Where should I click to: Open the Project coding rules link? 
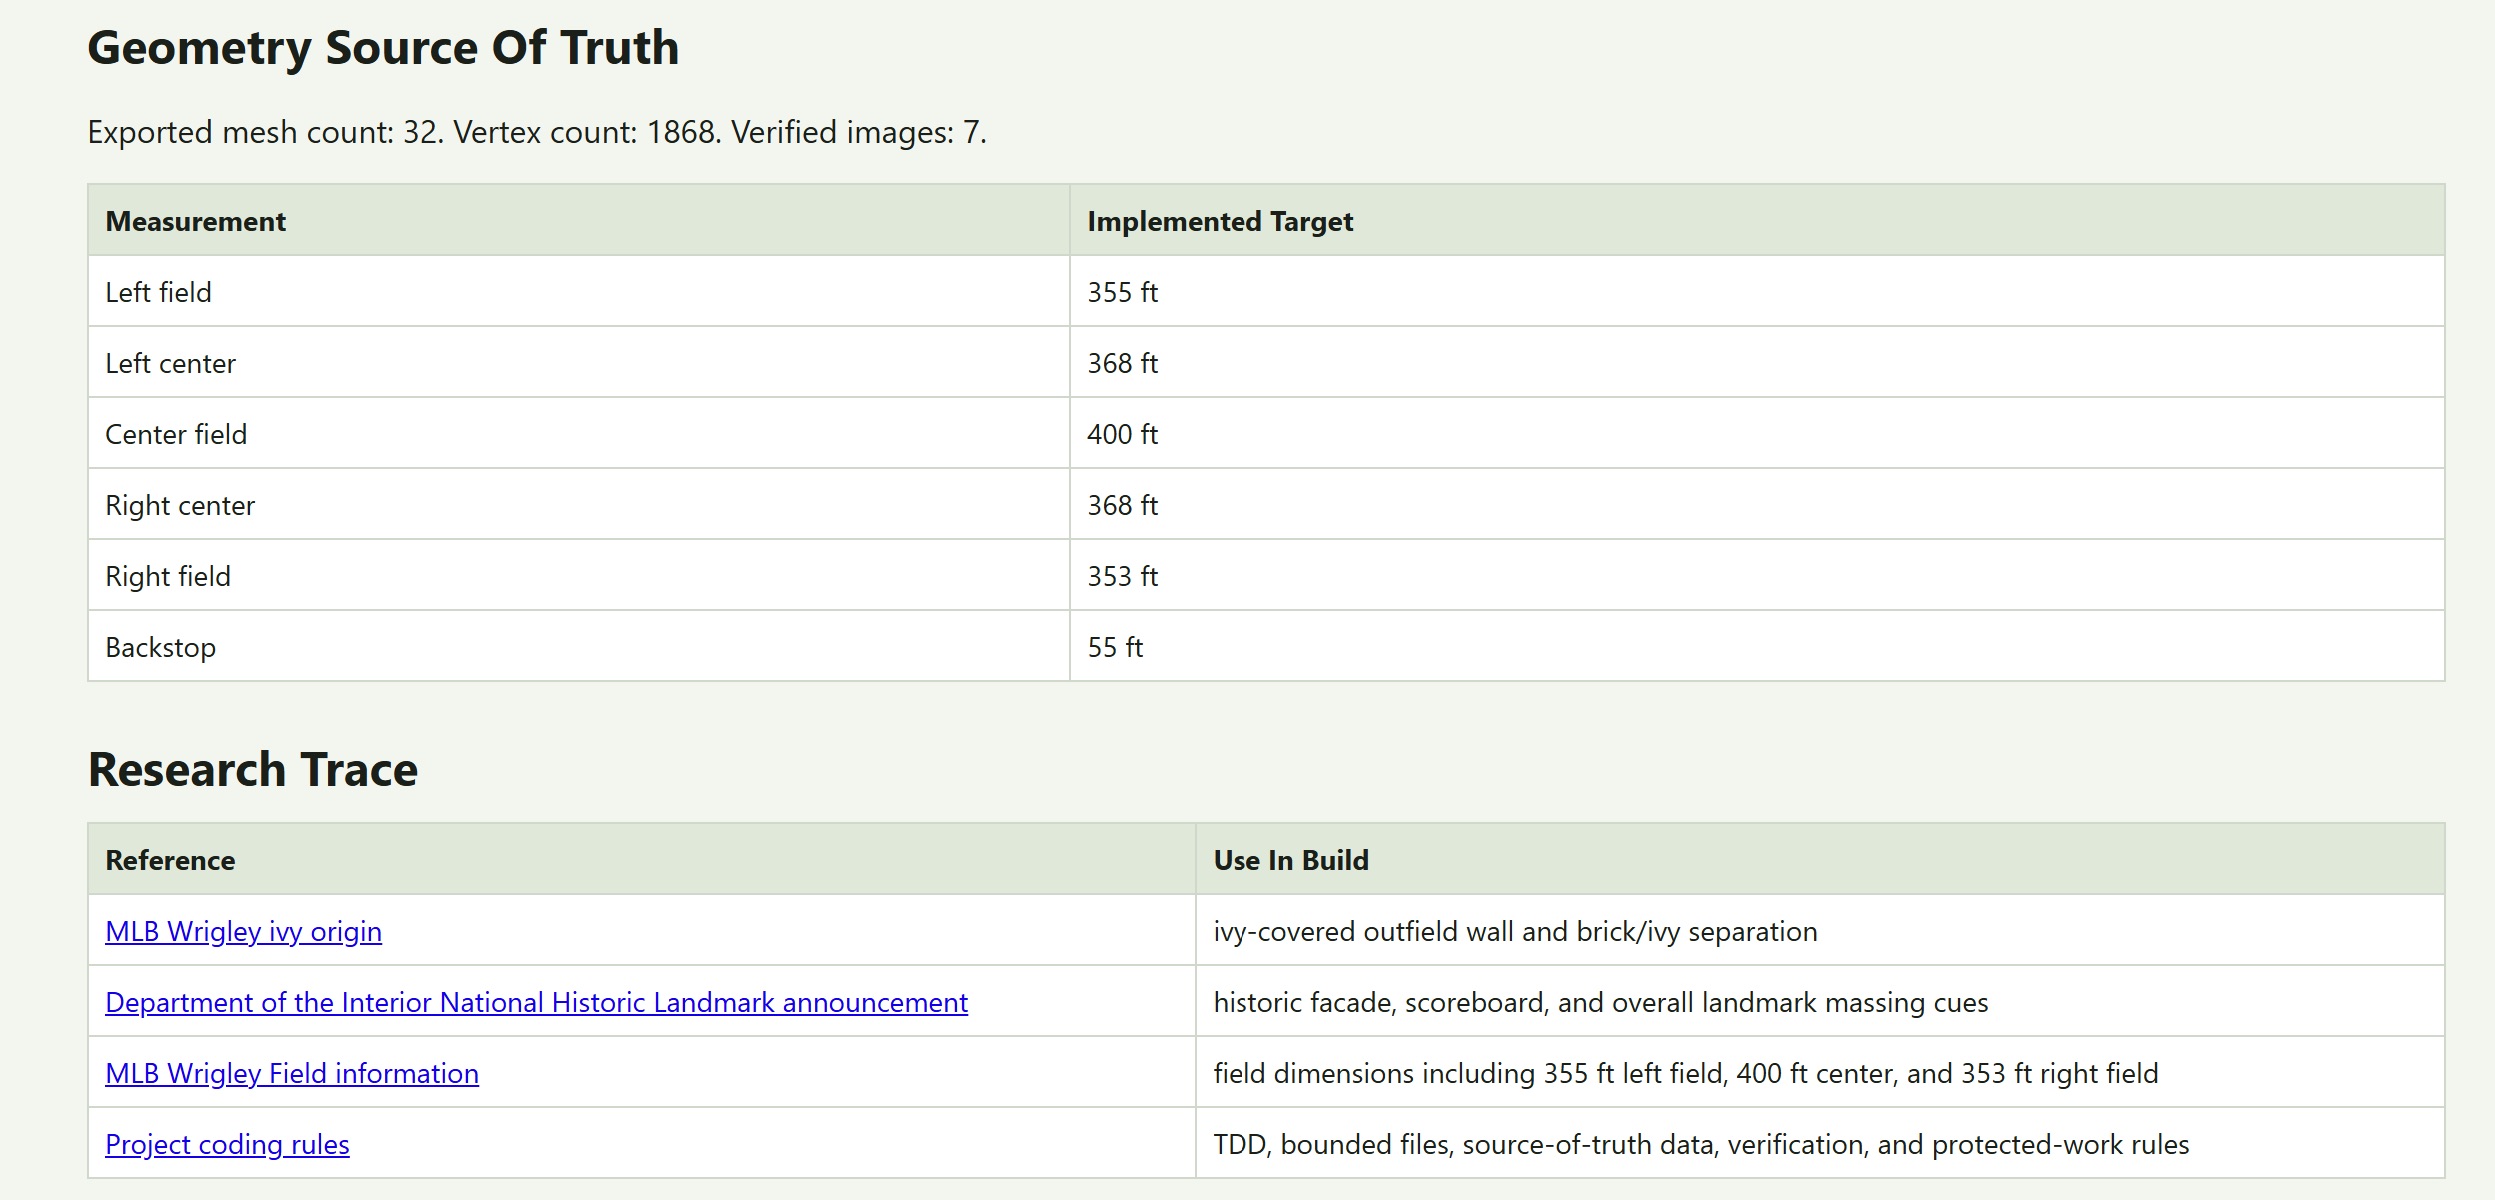pos(227,1144)
